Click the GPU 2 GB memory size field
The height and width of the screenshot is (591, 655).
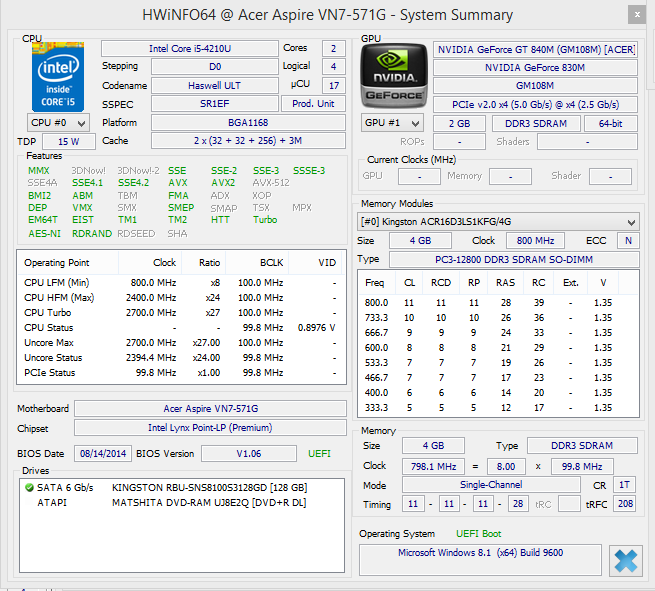(x=460, y=124)
